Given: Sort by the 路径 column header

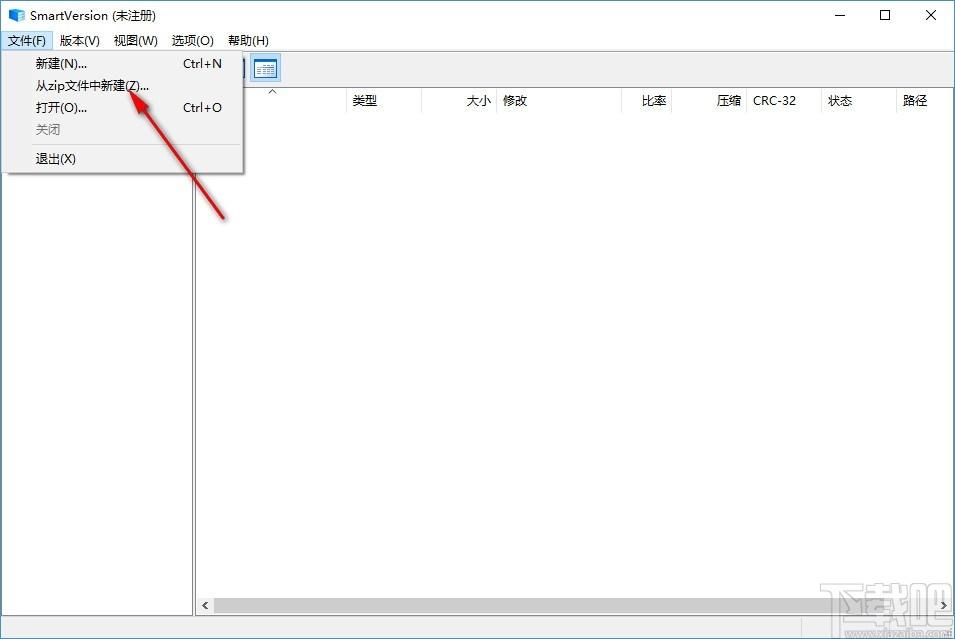Looking at the screenshot, I should pyautogui.click(x=925, y=101).
